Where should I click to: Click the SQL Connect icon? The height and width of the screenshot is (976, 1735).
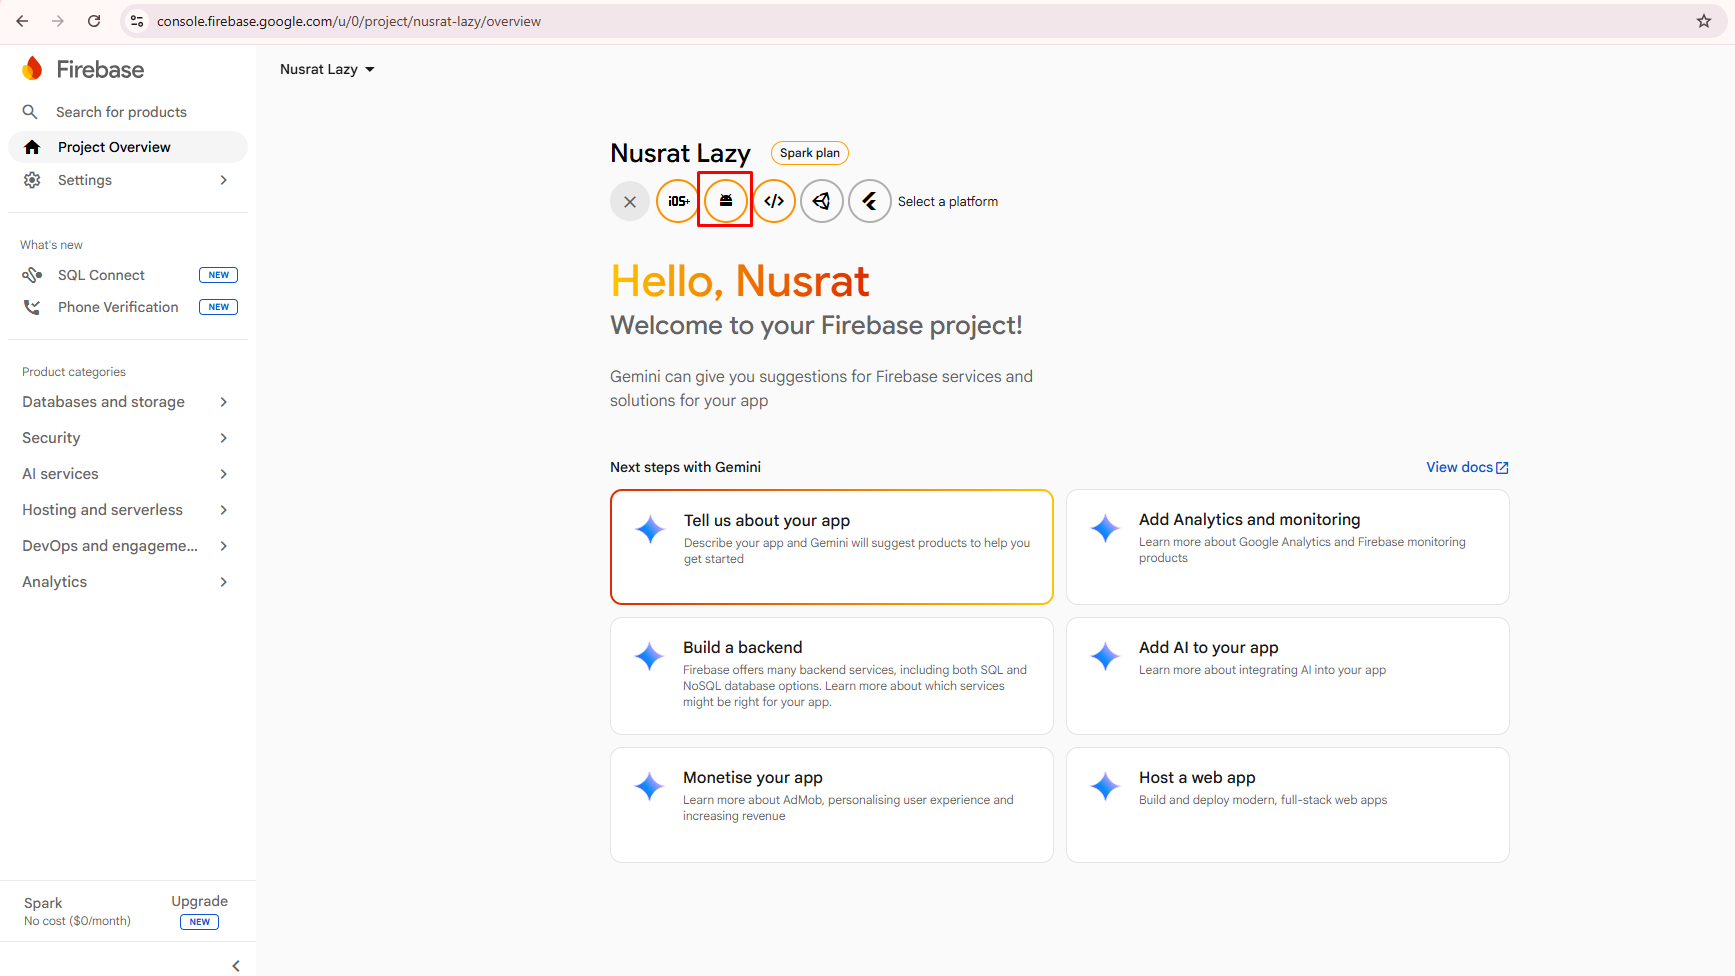(32, 275)
